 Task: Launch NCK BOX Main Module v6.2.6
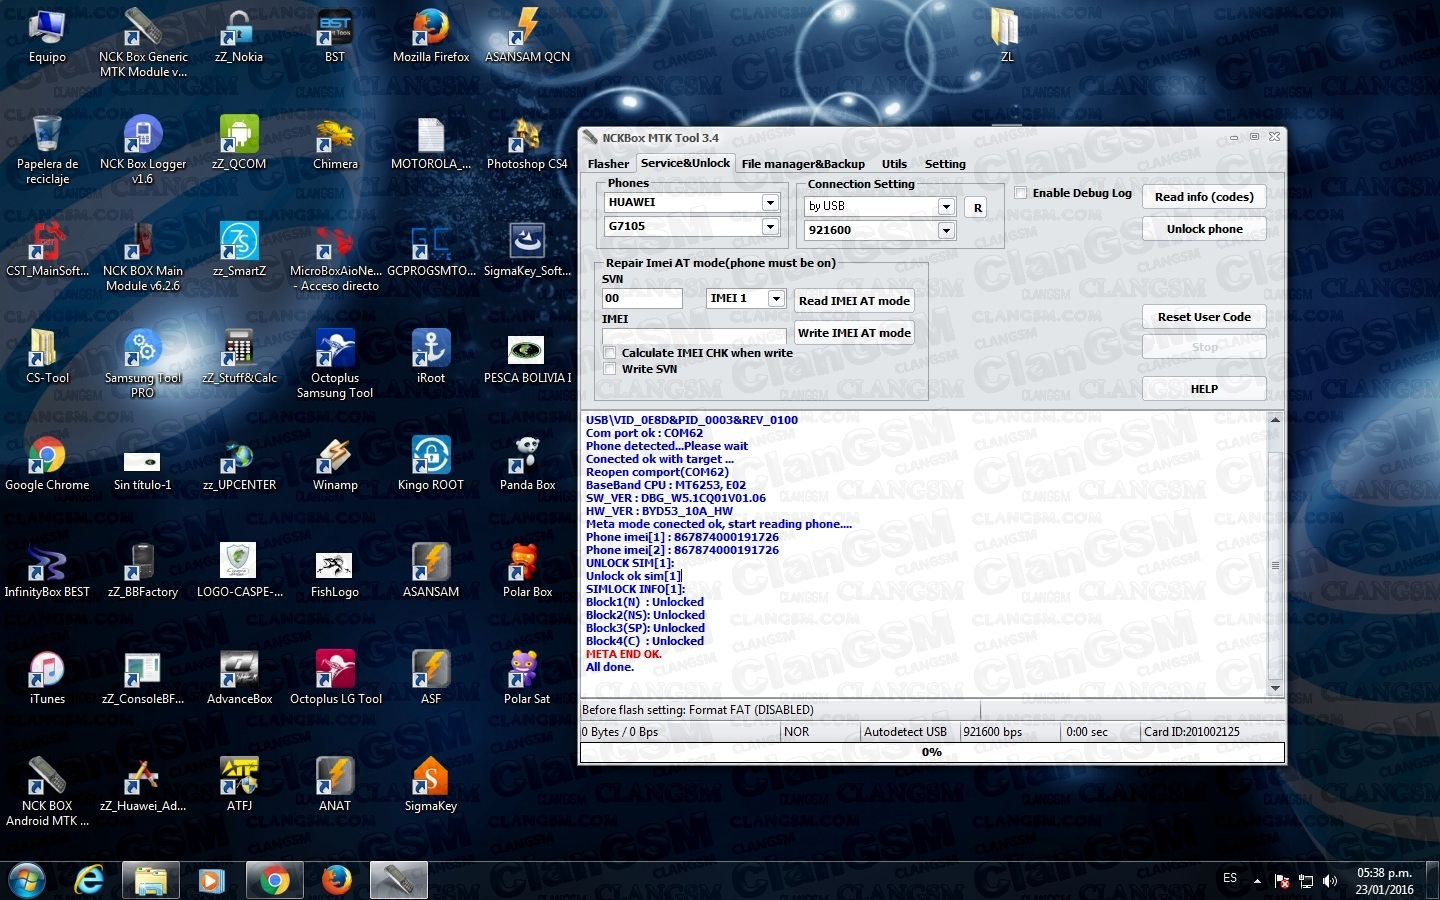[143, 257]
